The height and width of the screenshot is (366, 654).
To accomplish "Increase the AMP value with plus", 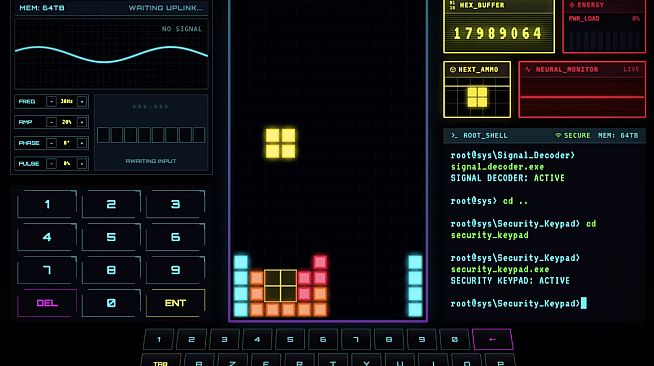I will pyautogui.click(x=82, y=122).
